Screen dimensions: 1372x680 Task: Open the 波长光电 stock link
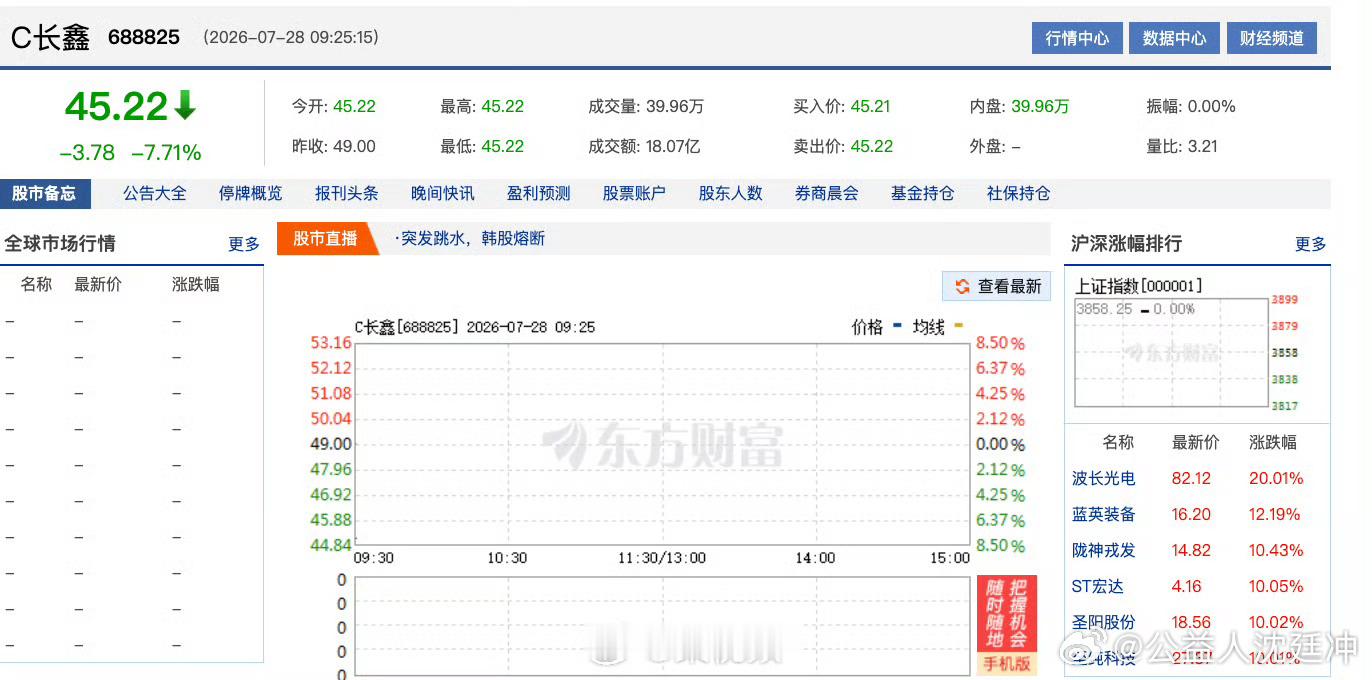point(1104,478)
